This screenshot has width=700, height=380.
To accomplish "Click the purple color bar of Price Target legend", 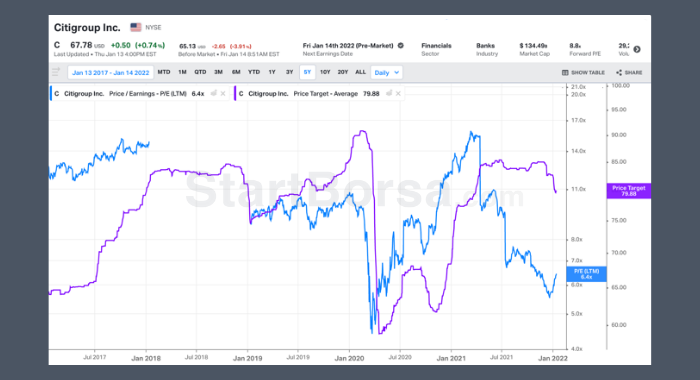I will tap(235, 93).
